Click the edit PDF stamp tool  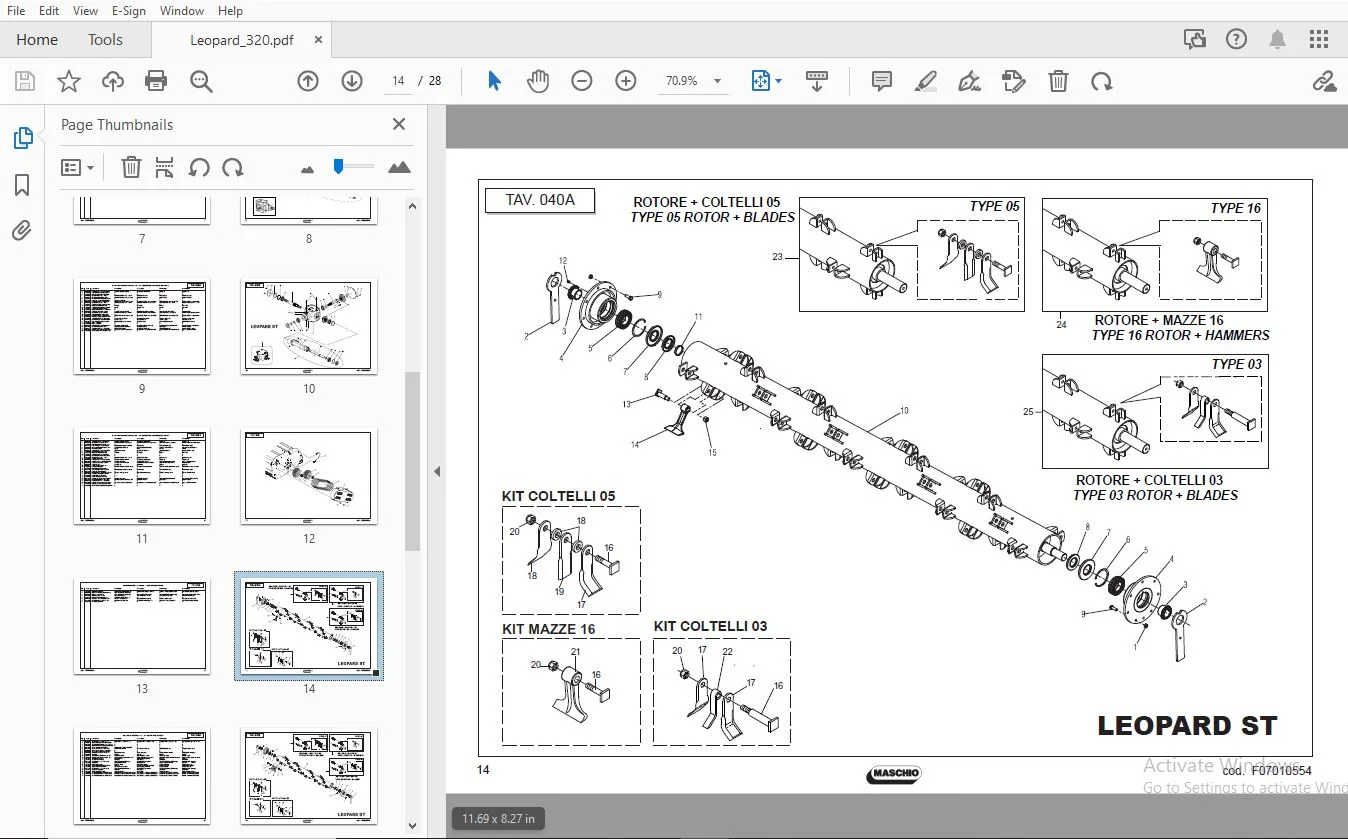1013,81
